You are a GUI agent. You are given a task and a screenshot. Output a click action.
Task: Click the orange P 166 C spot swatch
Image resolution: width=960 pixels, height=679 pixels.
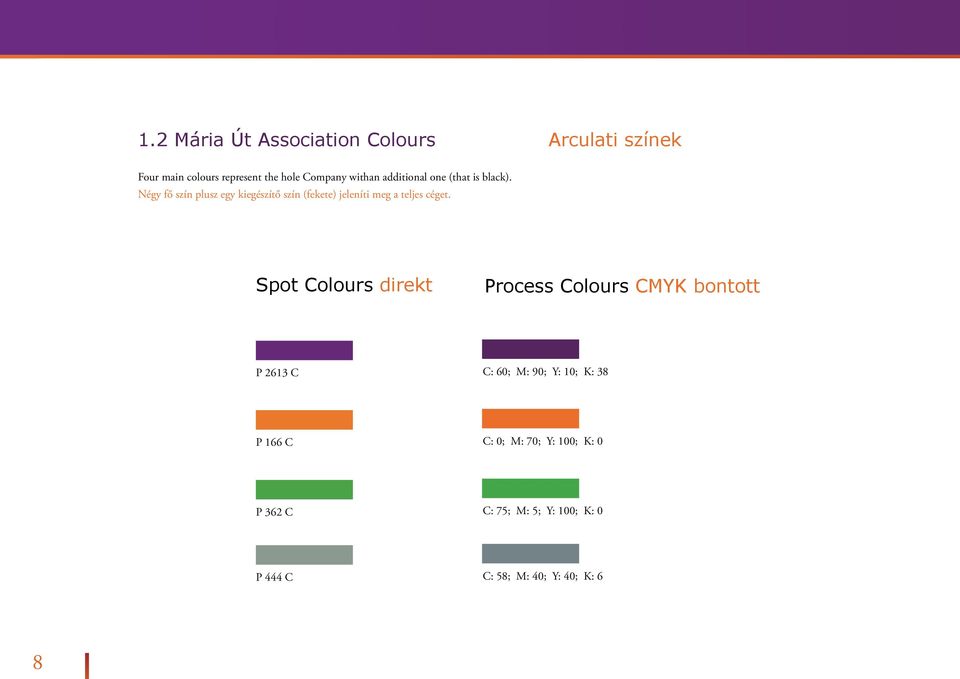304,420
